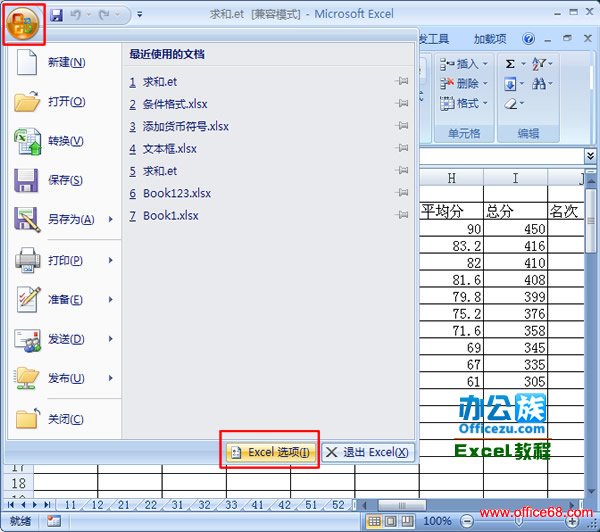The image size is (600, 532).
Task: Click the Save icon in Quick Access Toolbar
Action: tap(57, 15)
